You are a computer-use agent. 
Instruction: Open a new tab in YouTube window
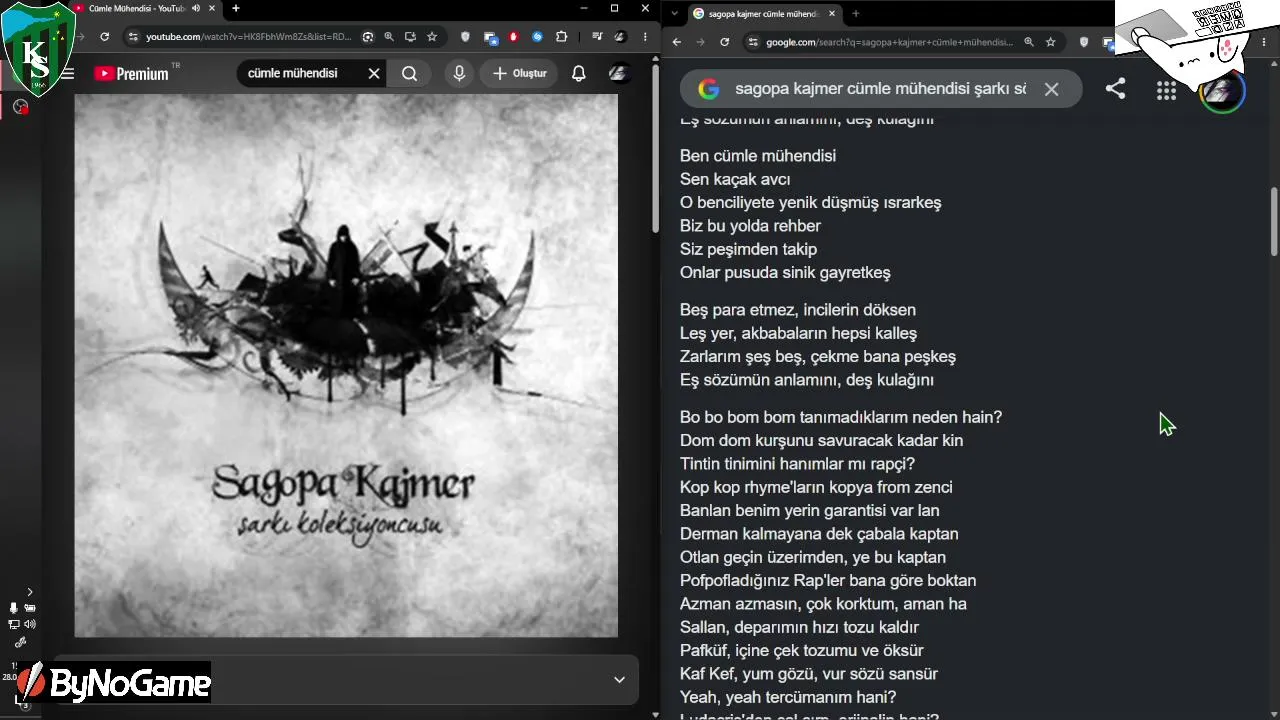236,9
